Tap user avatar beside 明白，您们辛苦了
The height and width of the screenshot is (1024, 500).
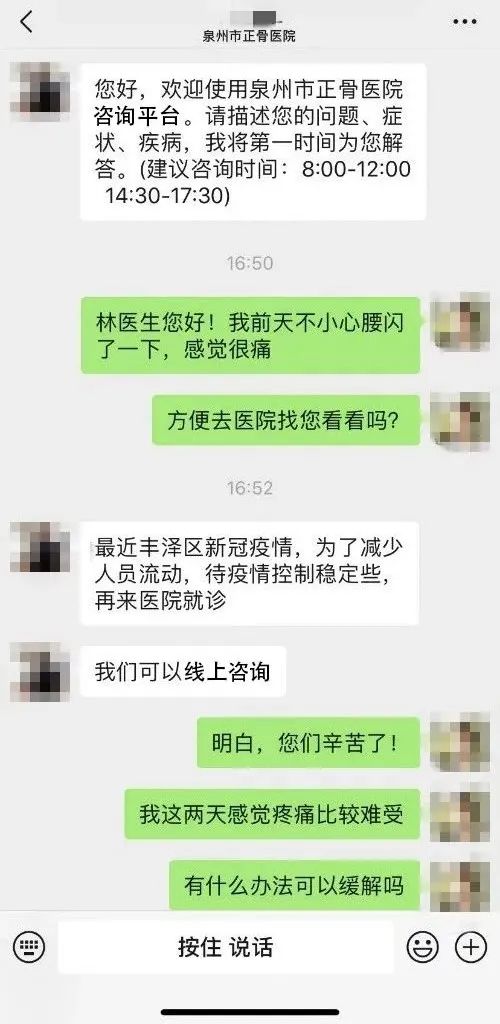[460, 743]
